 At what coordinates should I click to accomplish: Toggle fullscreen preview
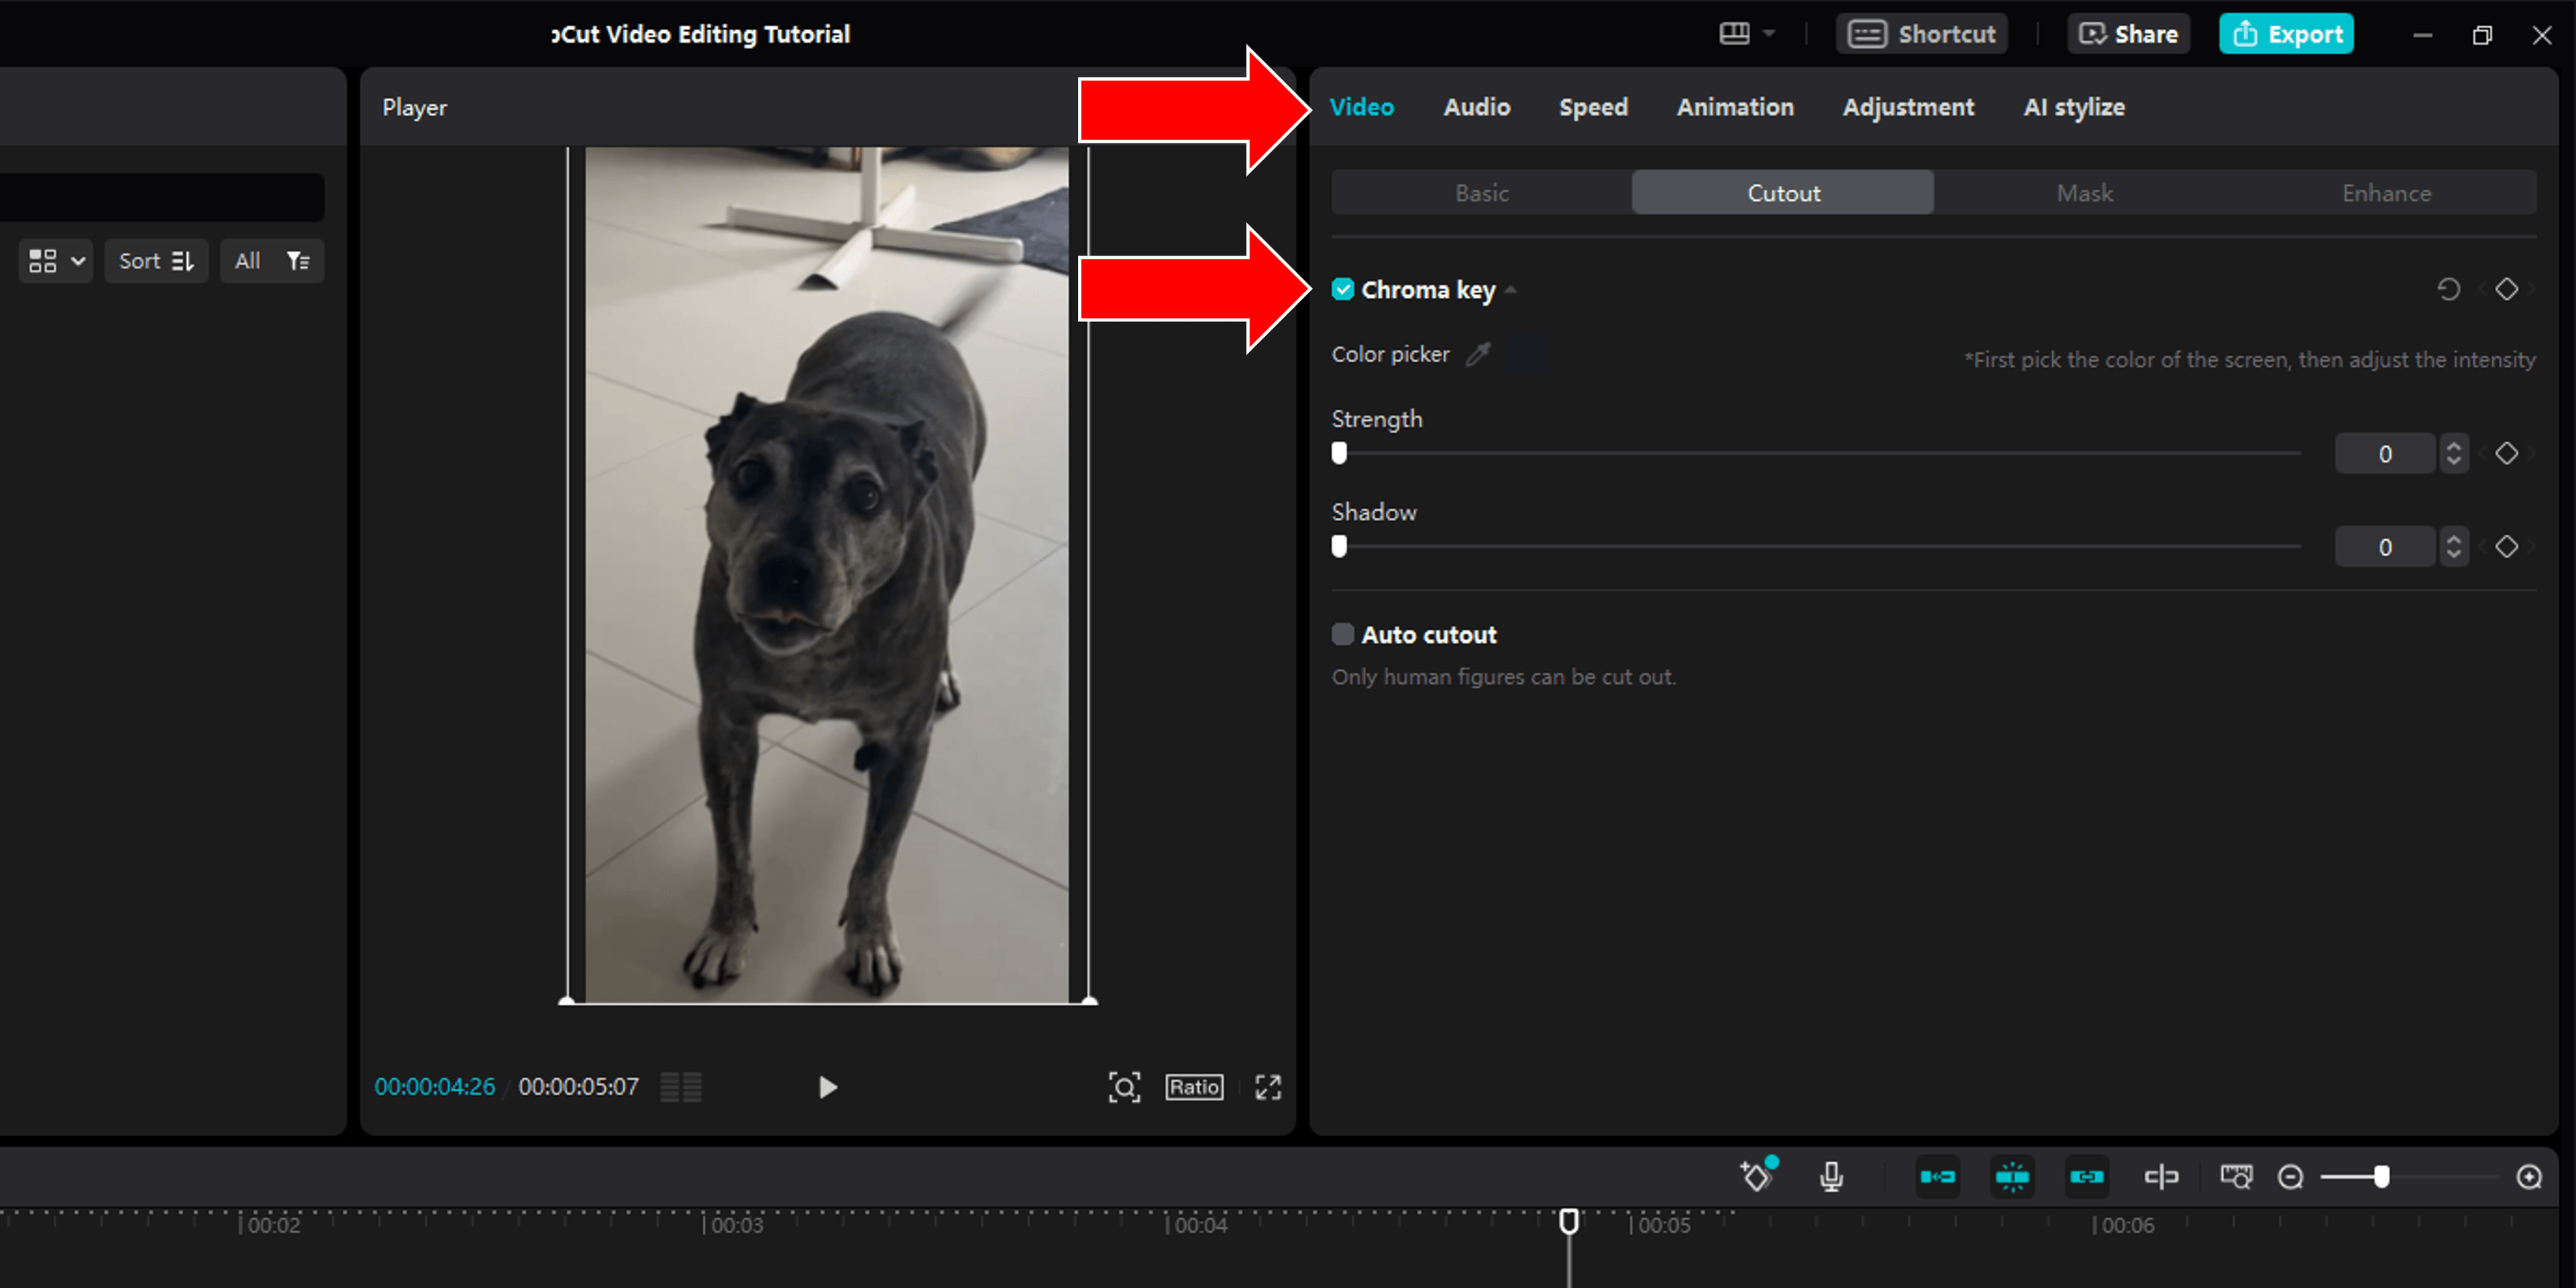coord(1267,1087)
